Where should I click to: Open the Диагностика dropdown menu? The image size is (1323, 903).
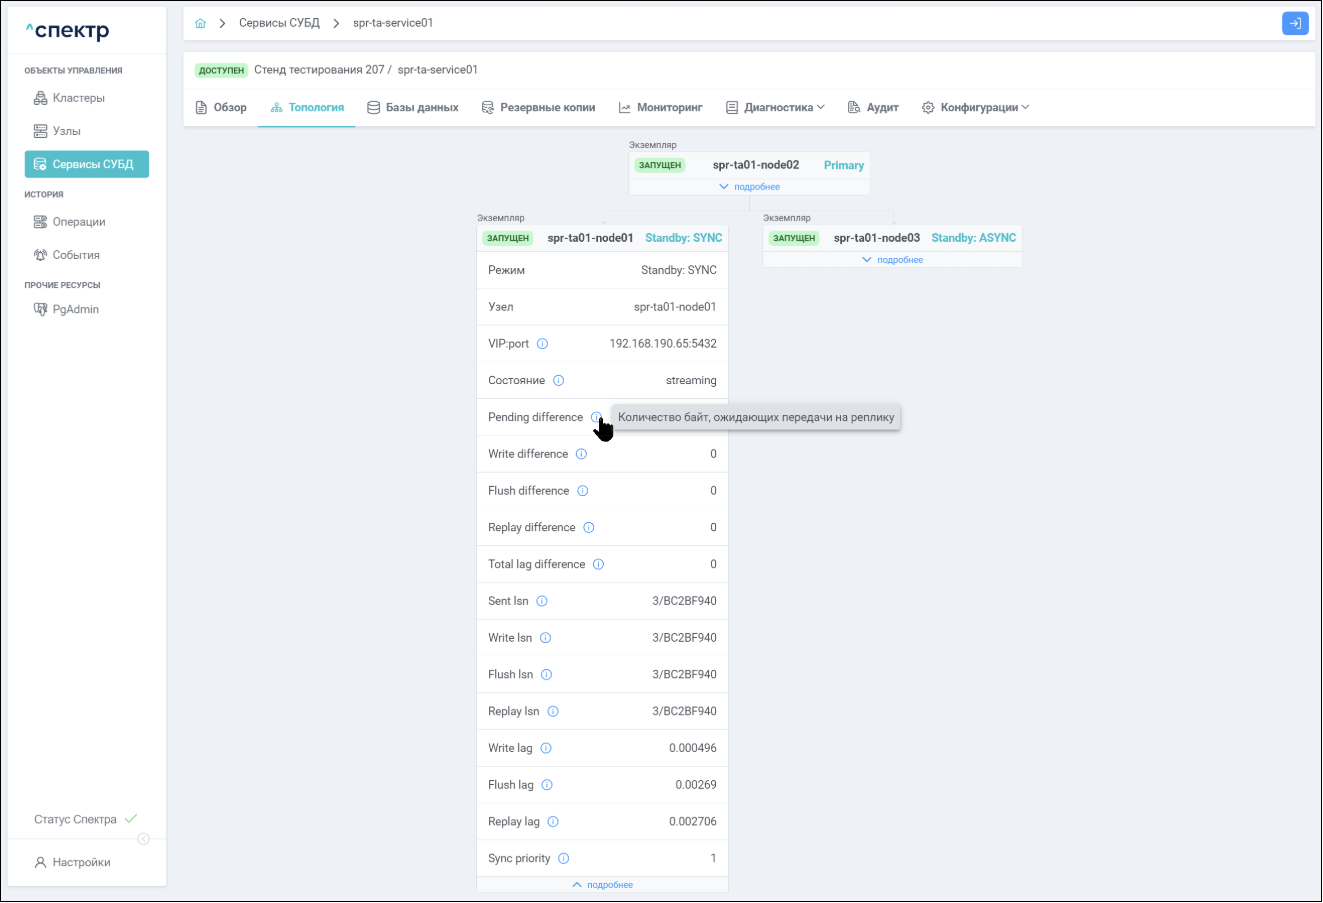tap(775, 108)
